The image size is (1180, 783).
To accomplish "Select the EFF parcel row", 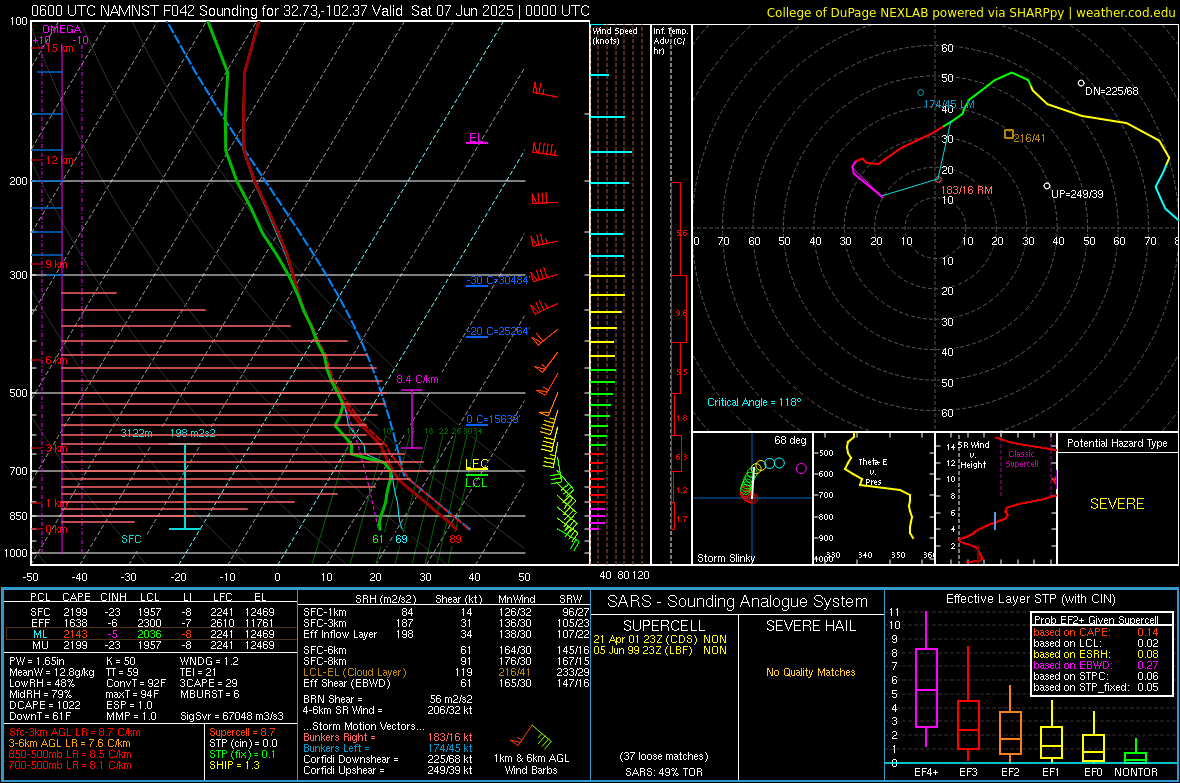I will click(x=152, y=623).
